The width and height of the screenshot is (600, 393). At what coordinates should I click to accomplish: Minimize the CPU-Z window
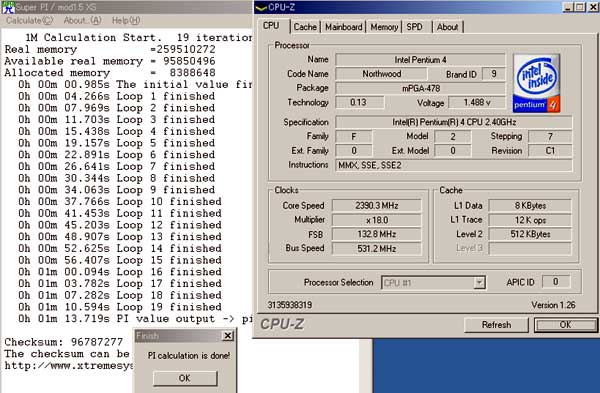569,7
